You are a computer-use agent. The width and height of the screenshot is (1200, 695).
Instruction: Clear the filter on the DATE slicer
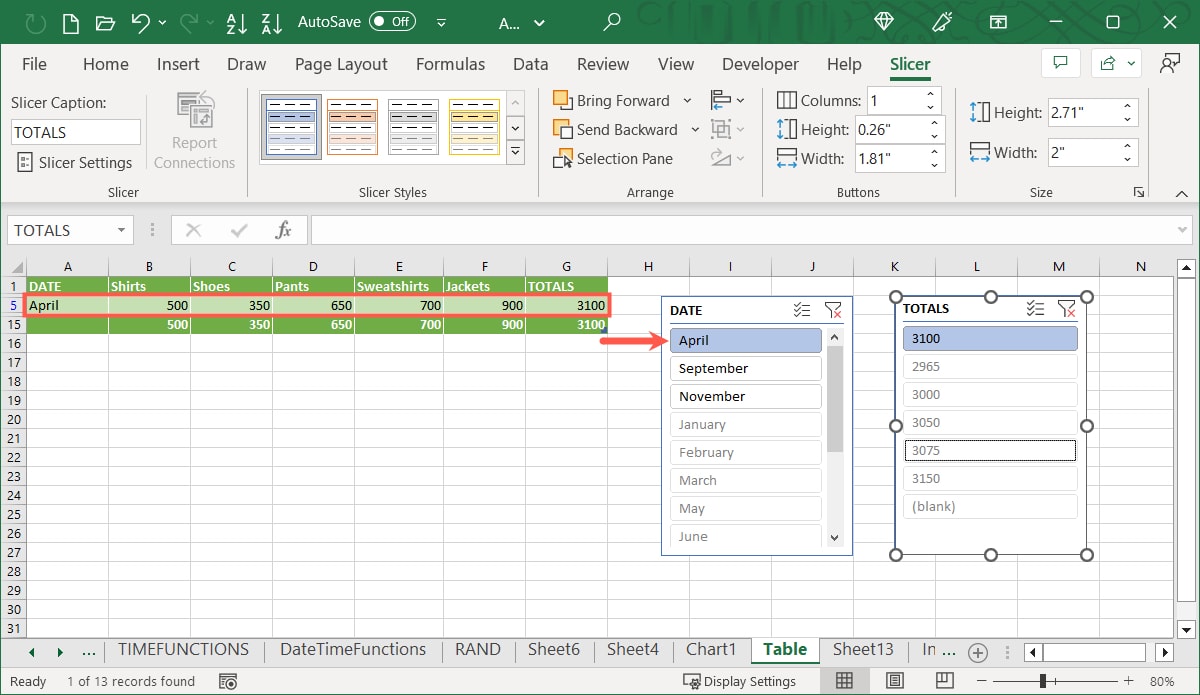tap(834, 310)
